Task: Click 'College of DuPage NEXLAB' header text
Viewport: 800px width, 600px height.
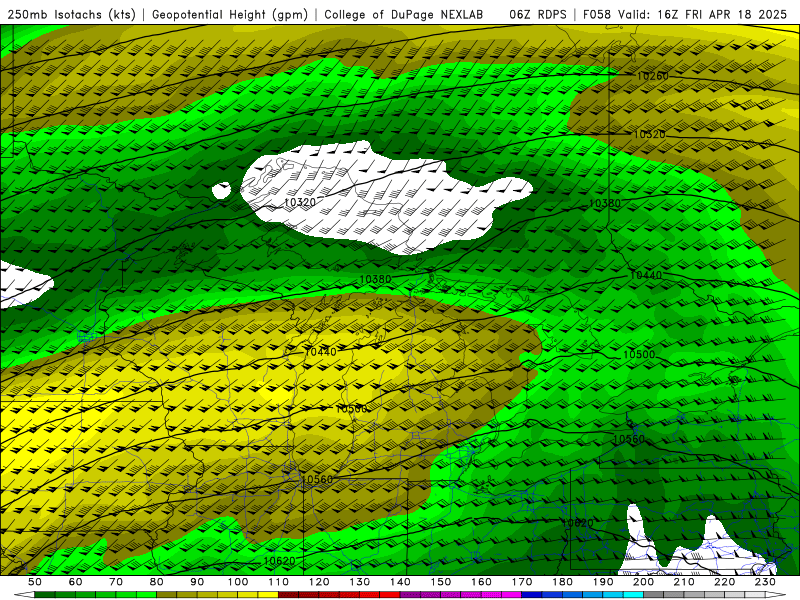Action: (404, 14)
